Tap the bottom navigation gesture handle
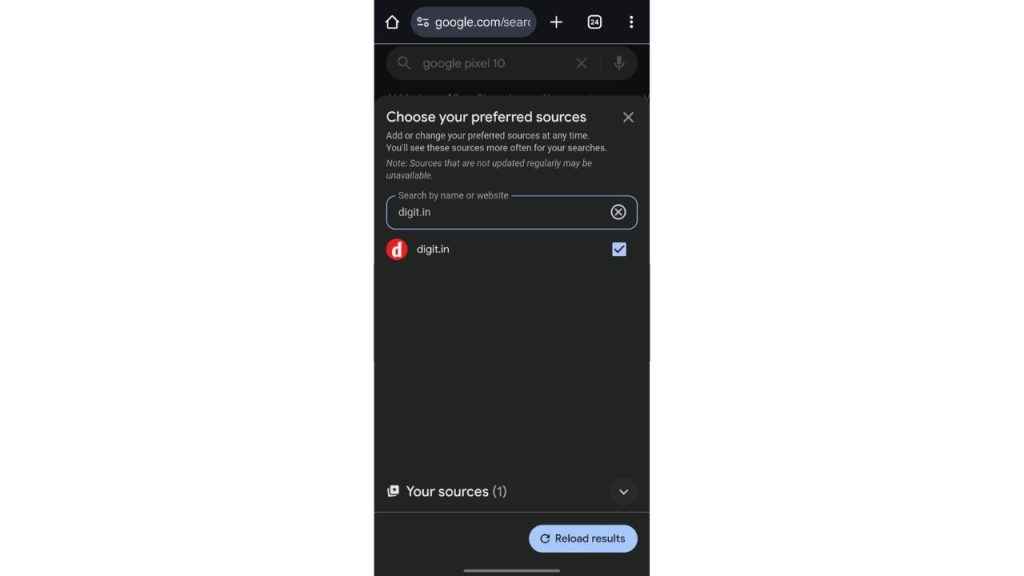 pos(511,571)
